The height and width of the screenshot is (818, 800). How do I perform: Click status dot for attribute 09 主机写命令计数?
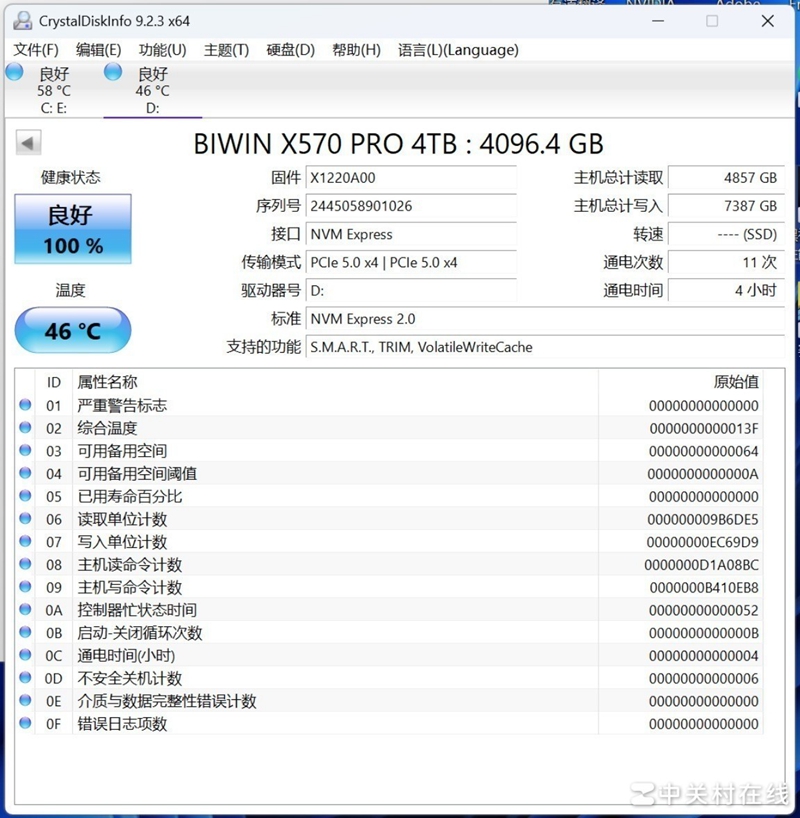click(25, 586)
